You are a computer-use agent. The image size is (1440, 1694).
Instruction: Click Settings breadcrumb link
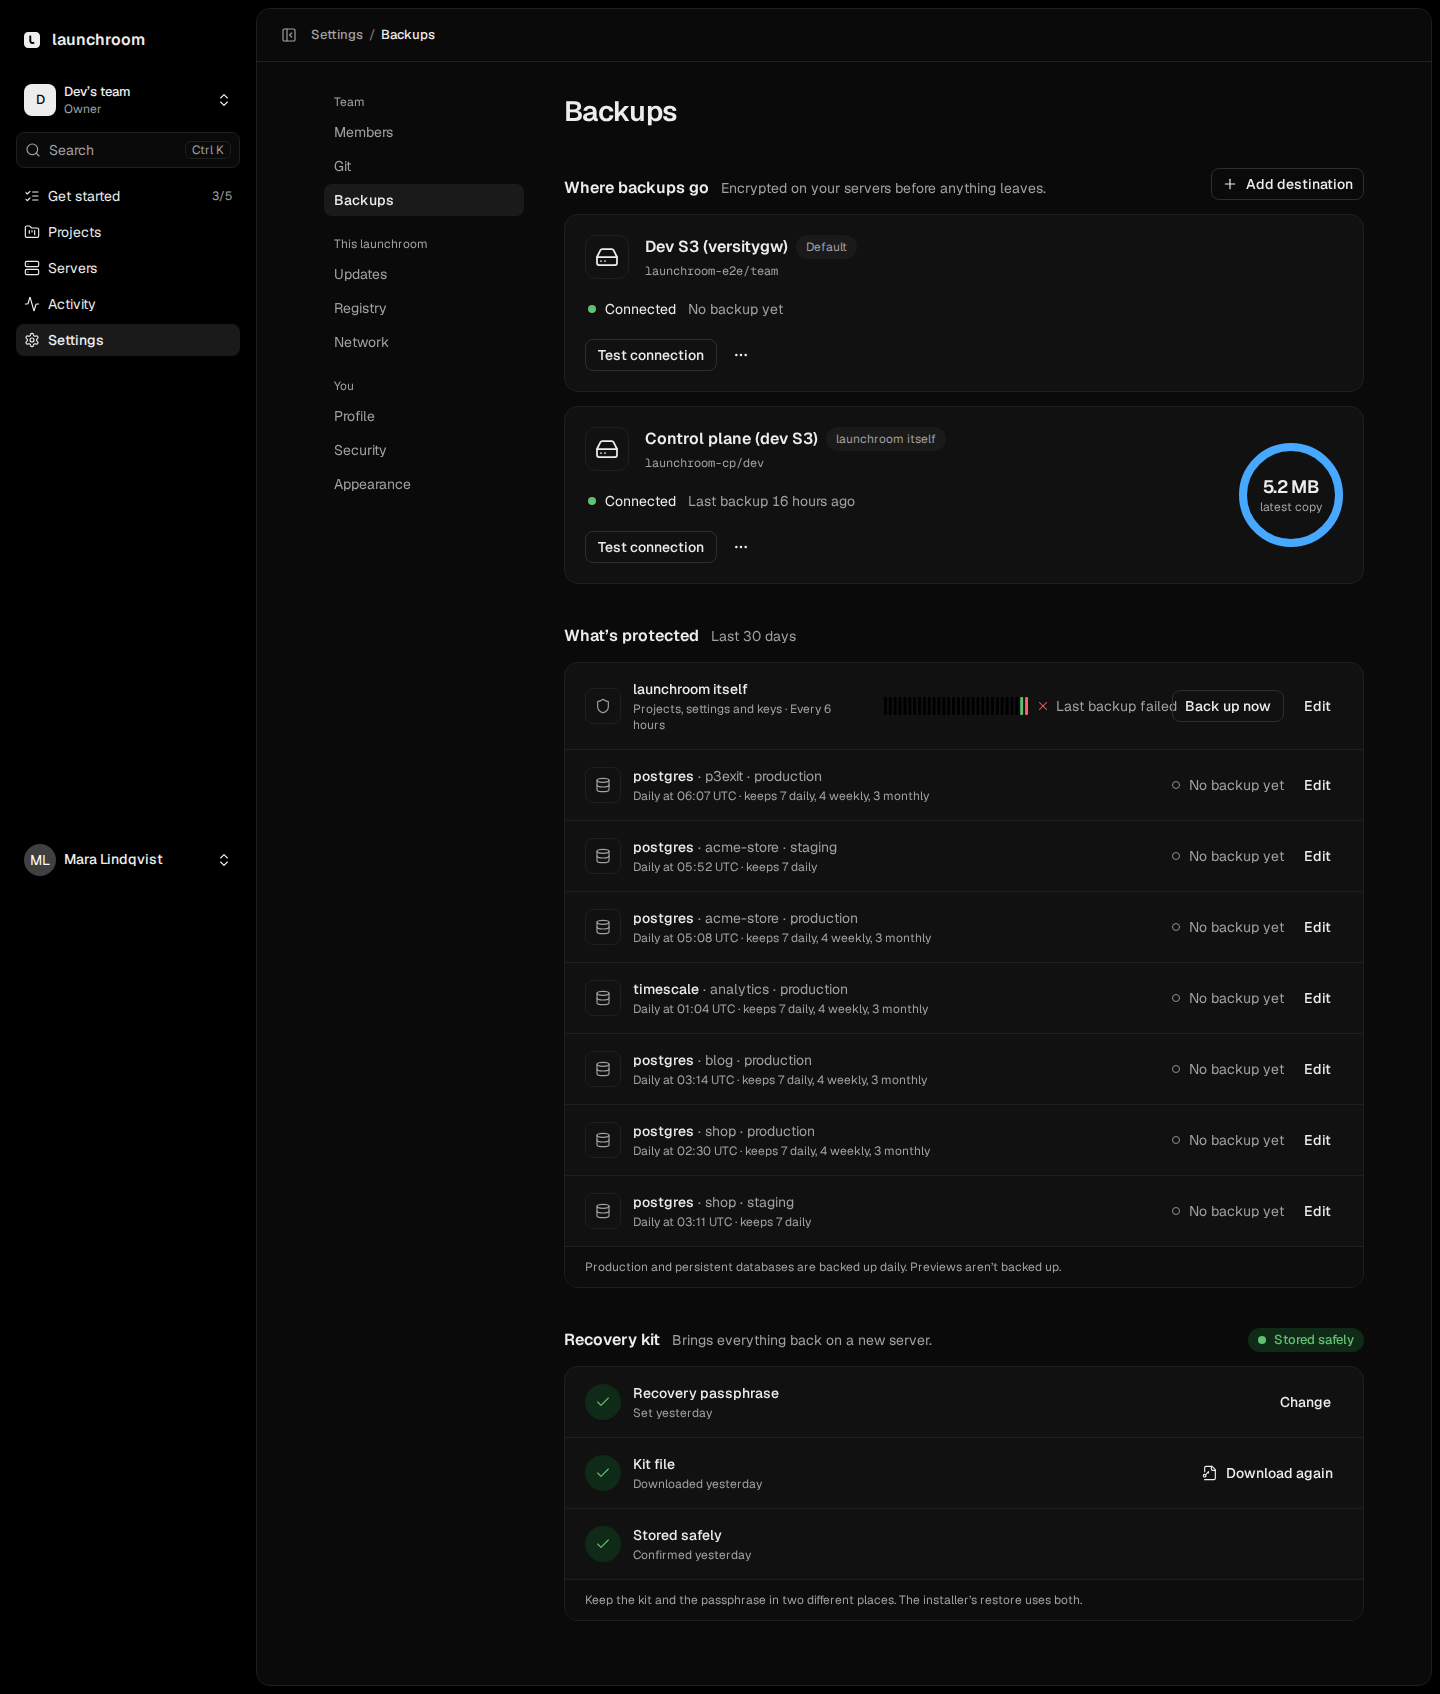tap(337, 35)
